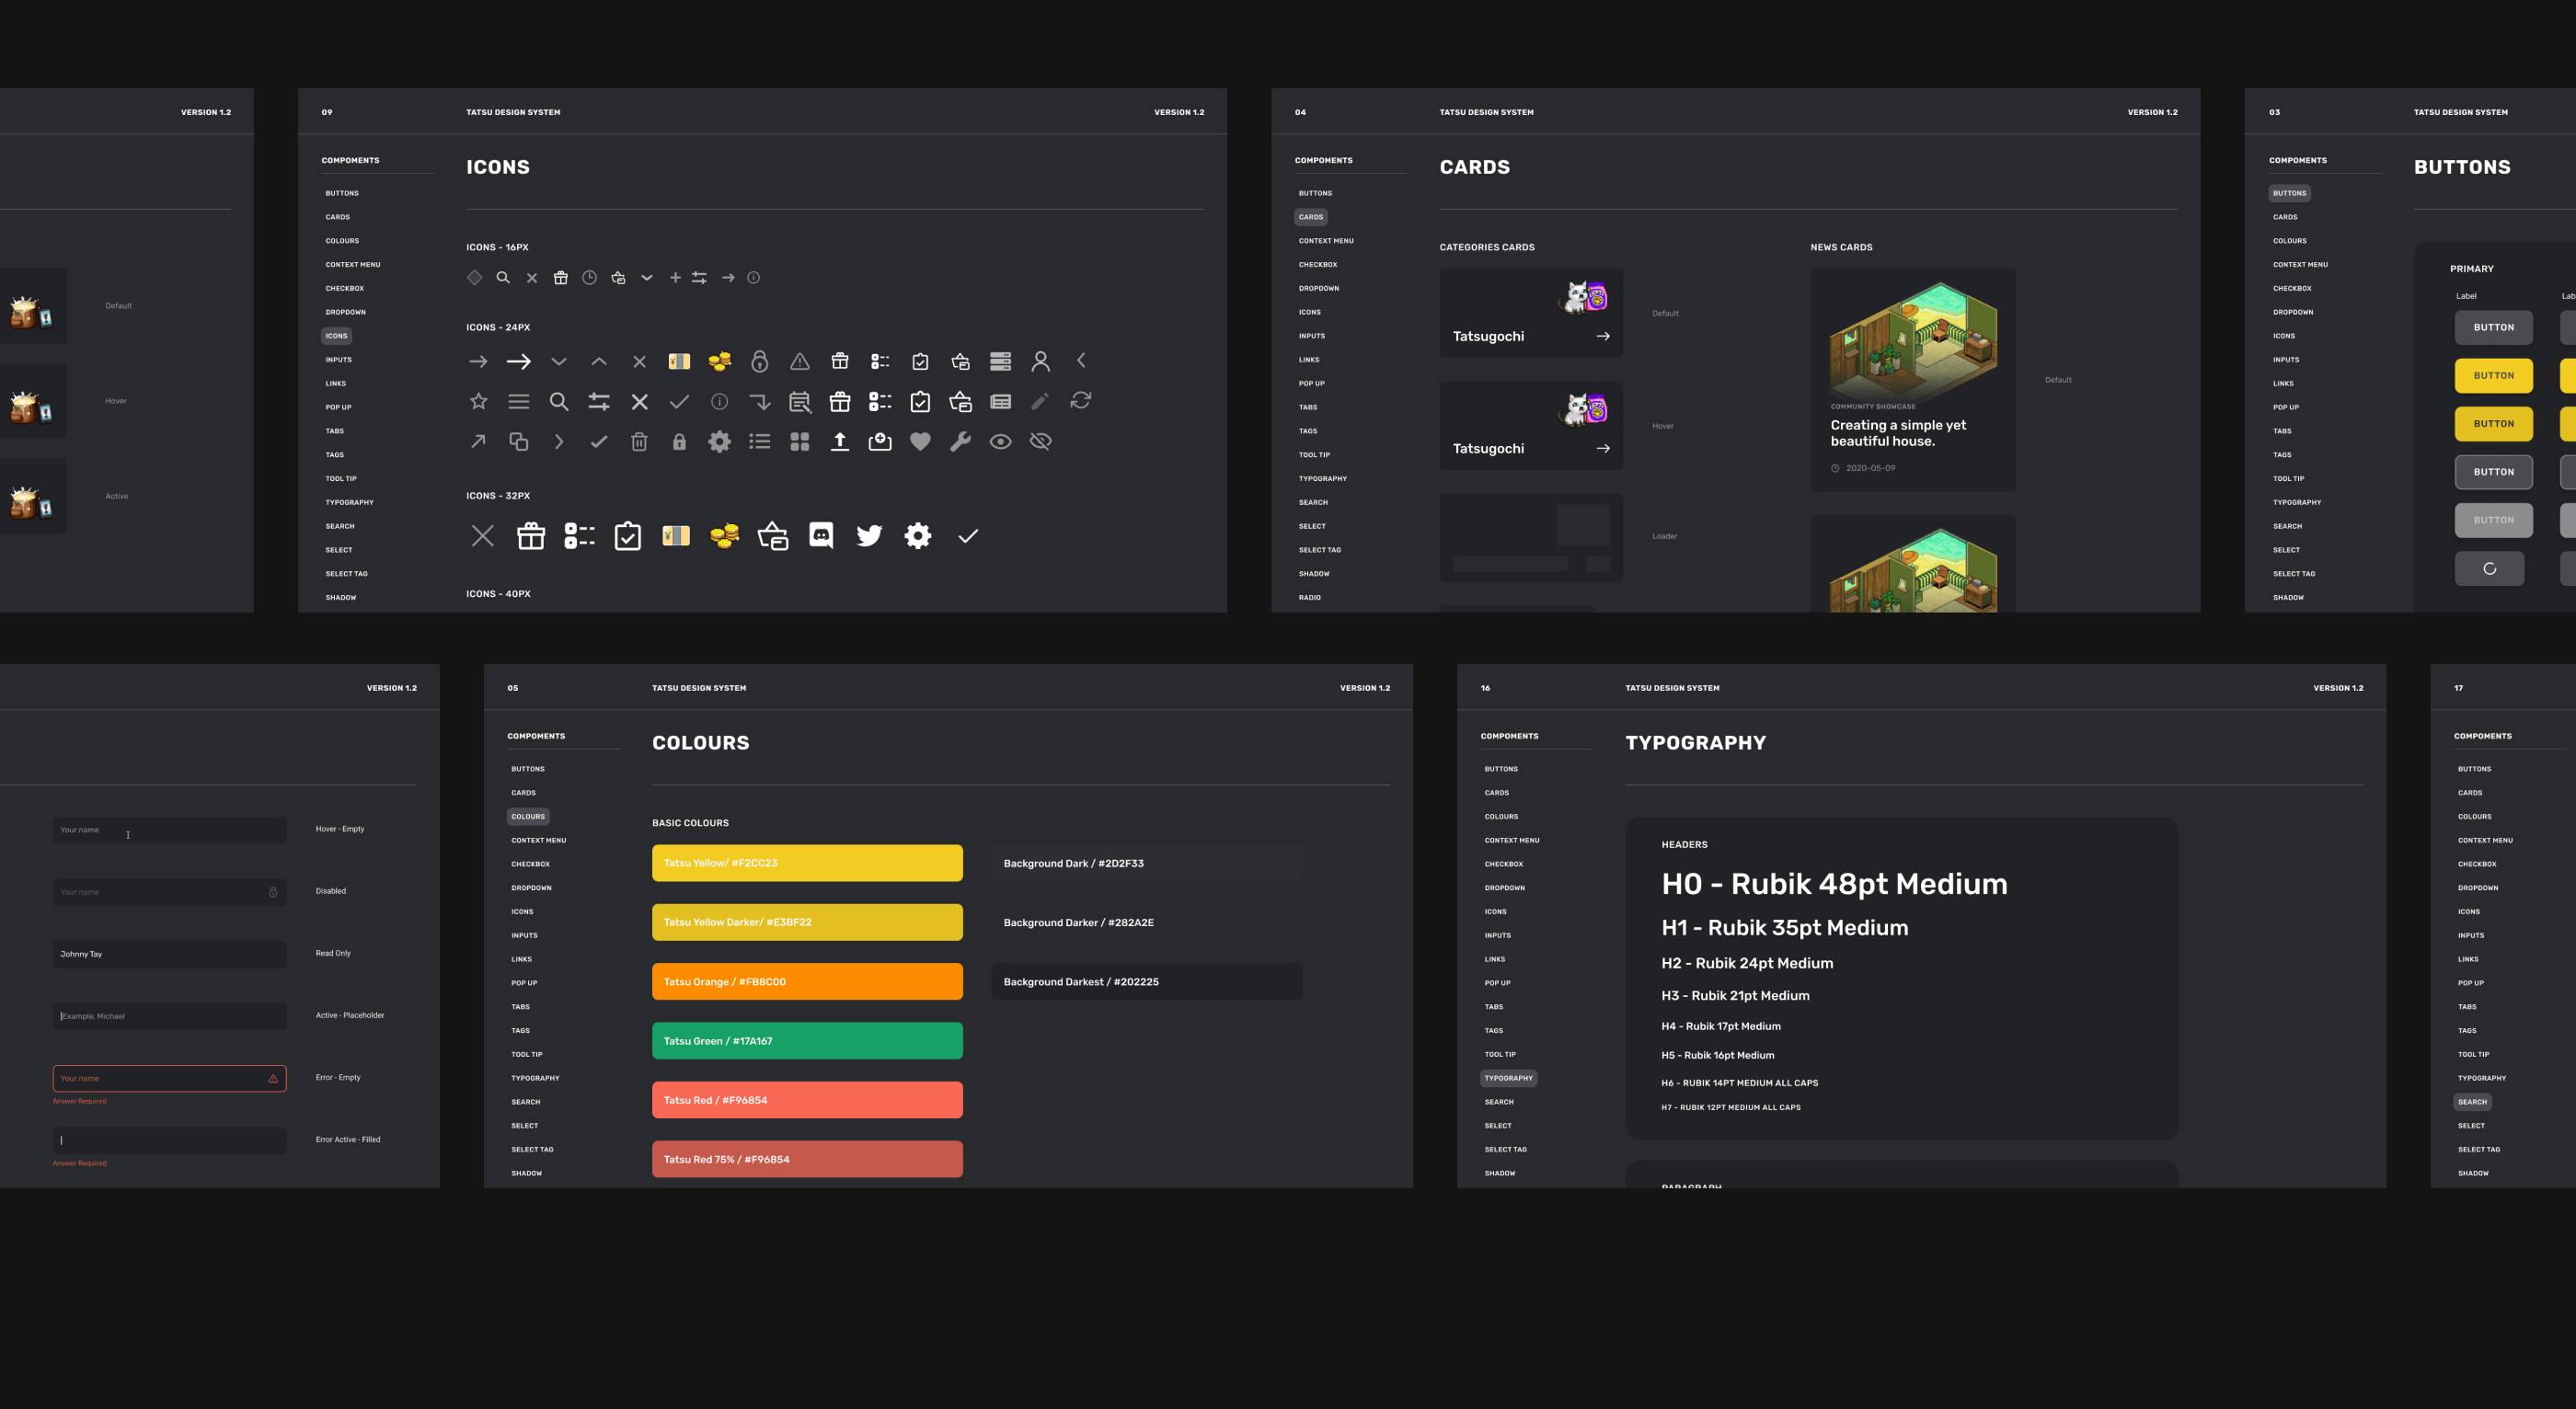The image size is (2576, 1409).
Task: Select the highlighted COLOURS sidebar item
Action: [528, 817]
